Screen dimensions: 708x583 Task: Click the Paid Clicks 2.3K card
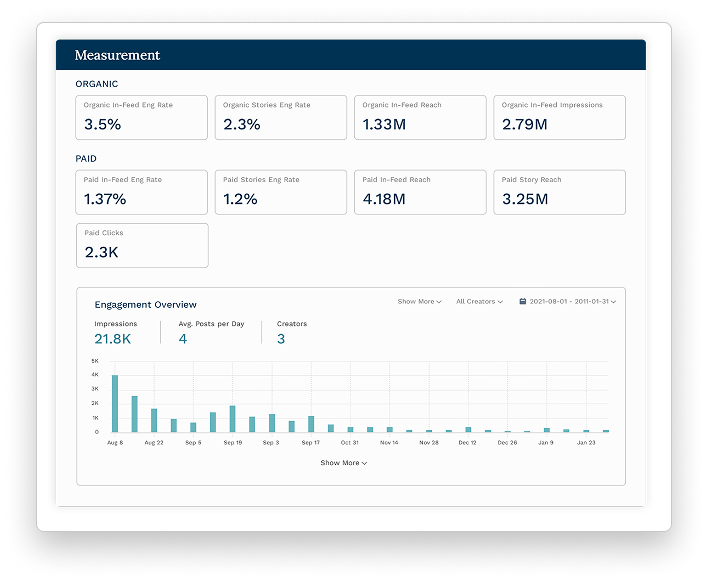point(142,245)
